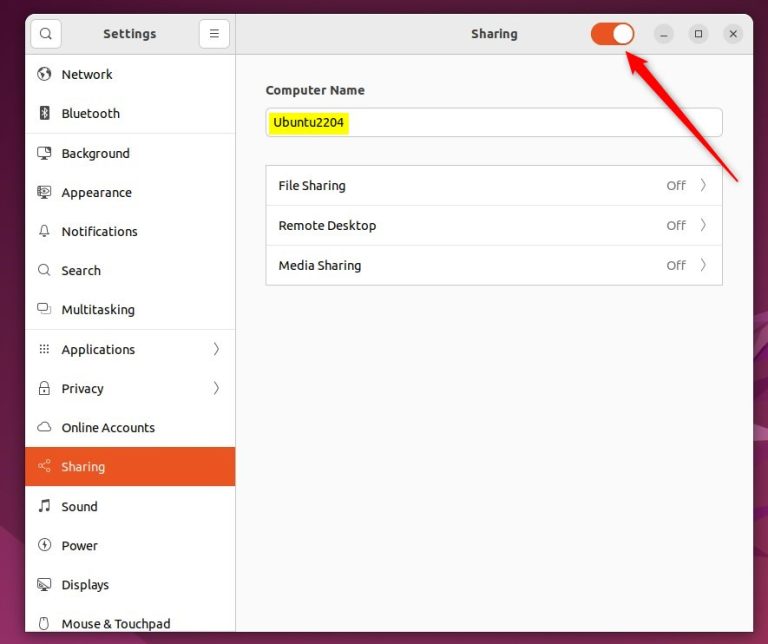Viewport: 768px width, 644px height.
Task: Select the Privacy label
Action: click(x=82, y=389)
